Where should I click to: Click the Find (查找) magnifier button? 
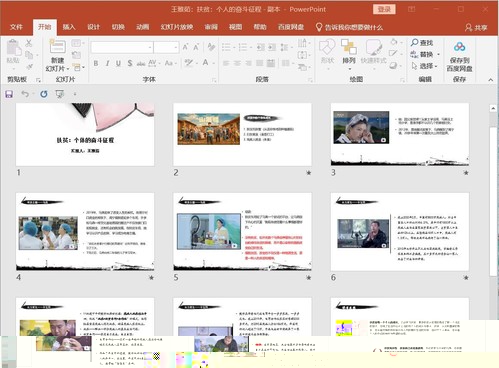(x=422, y=43)
